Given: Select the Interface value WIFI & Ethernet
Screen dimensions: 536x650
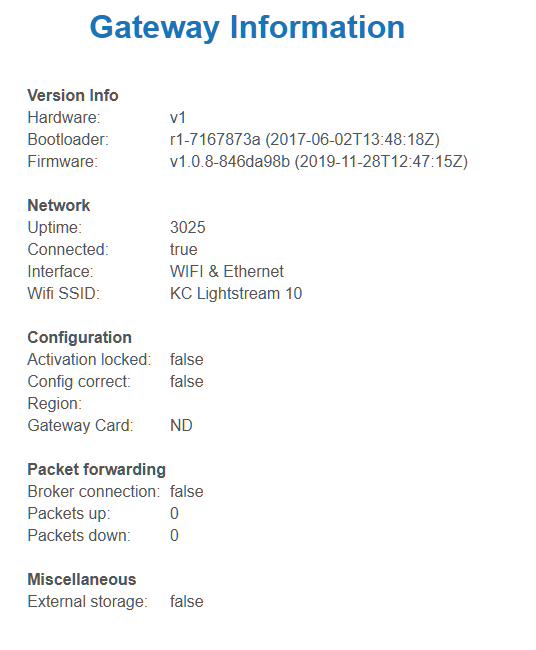Looking at the screenshot, I should 227,272.
